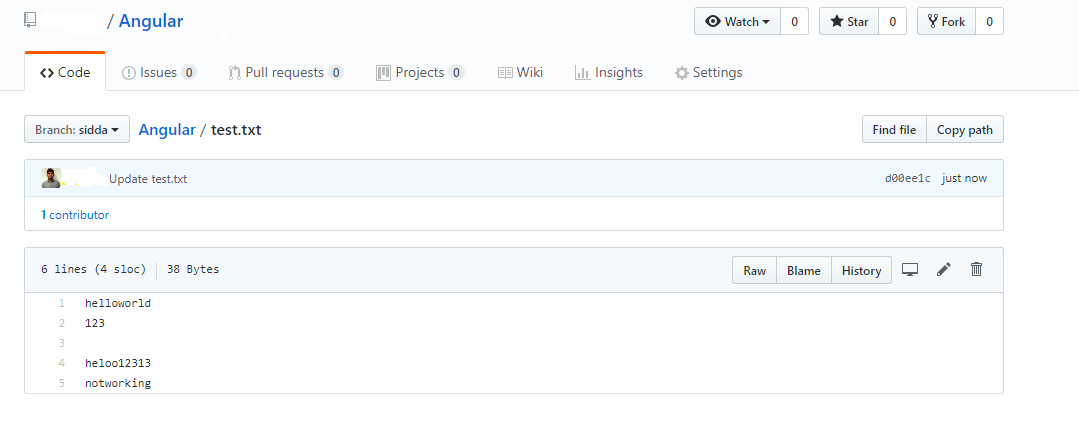The height and width of the screenshot is (432, 1079).
Task: Expand the Branch: sidda selector
Action: click(x=77, y=130)
